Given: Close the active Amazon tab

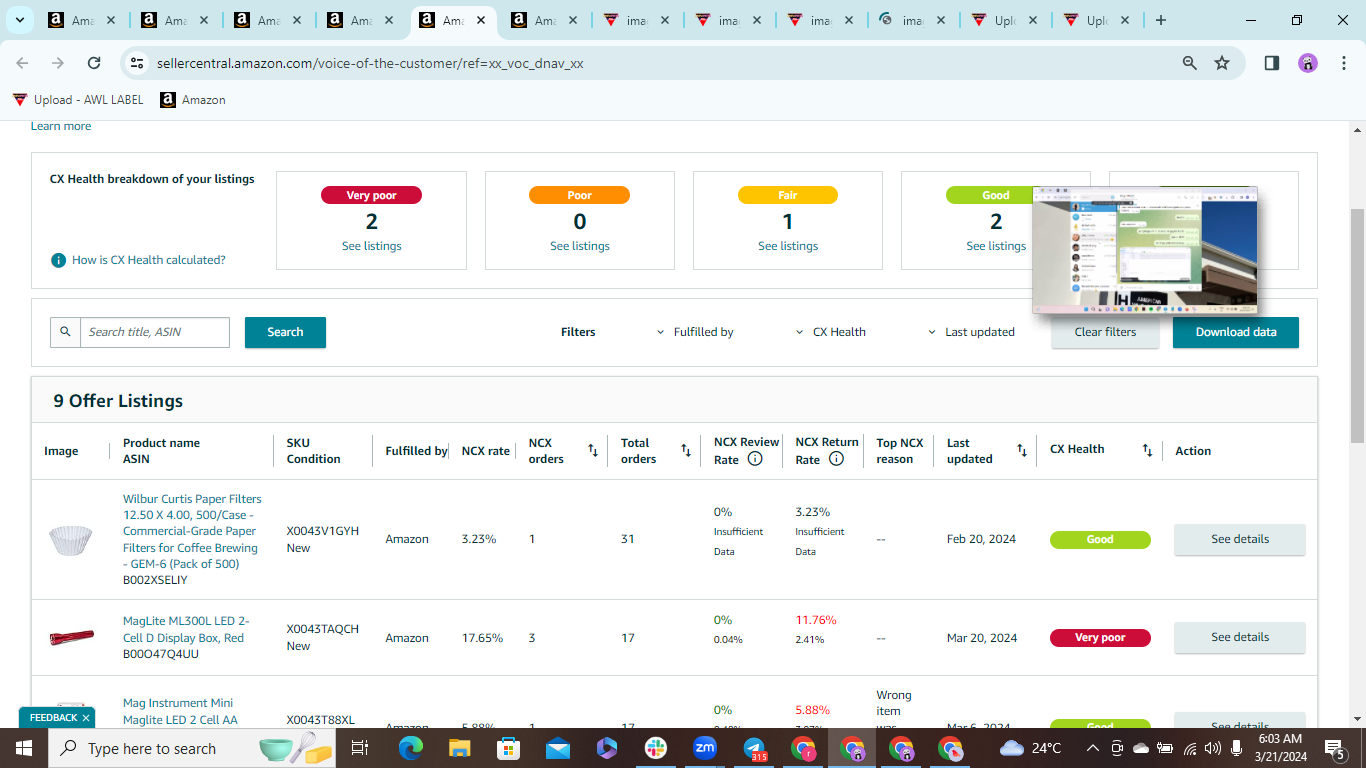Looking at the screenshot, I should coord(480,20).
